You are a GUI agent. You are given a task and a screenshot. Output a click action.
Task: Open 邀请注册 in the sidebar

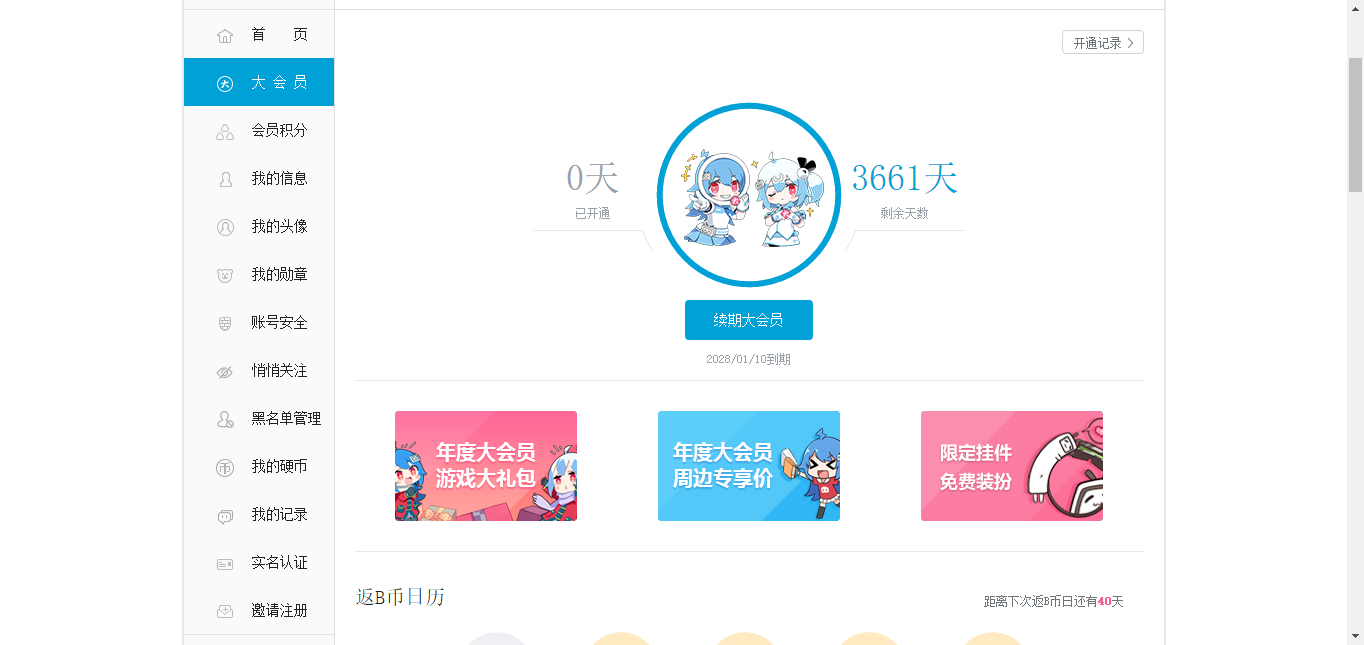coord(259,611)
